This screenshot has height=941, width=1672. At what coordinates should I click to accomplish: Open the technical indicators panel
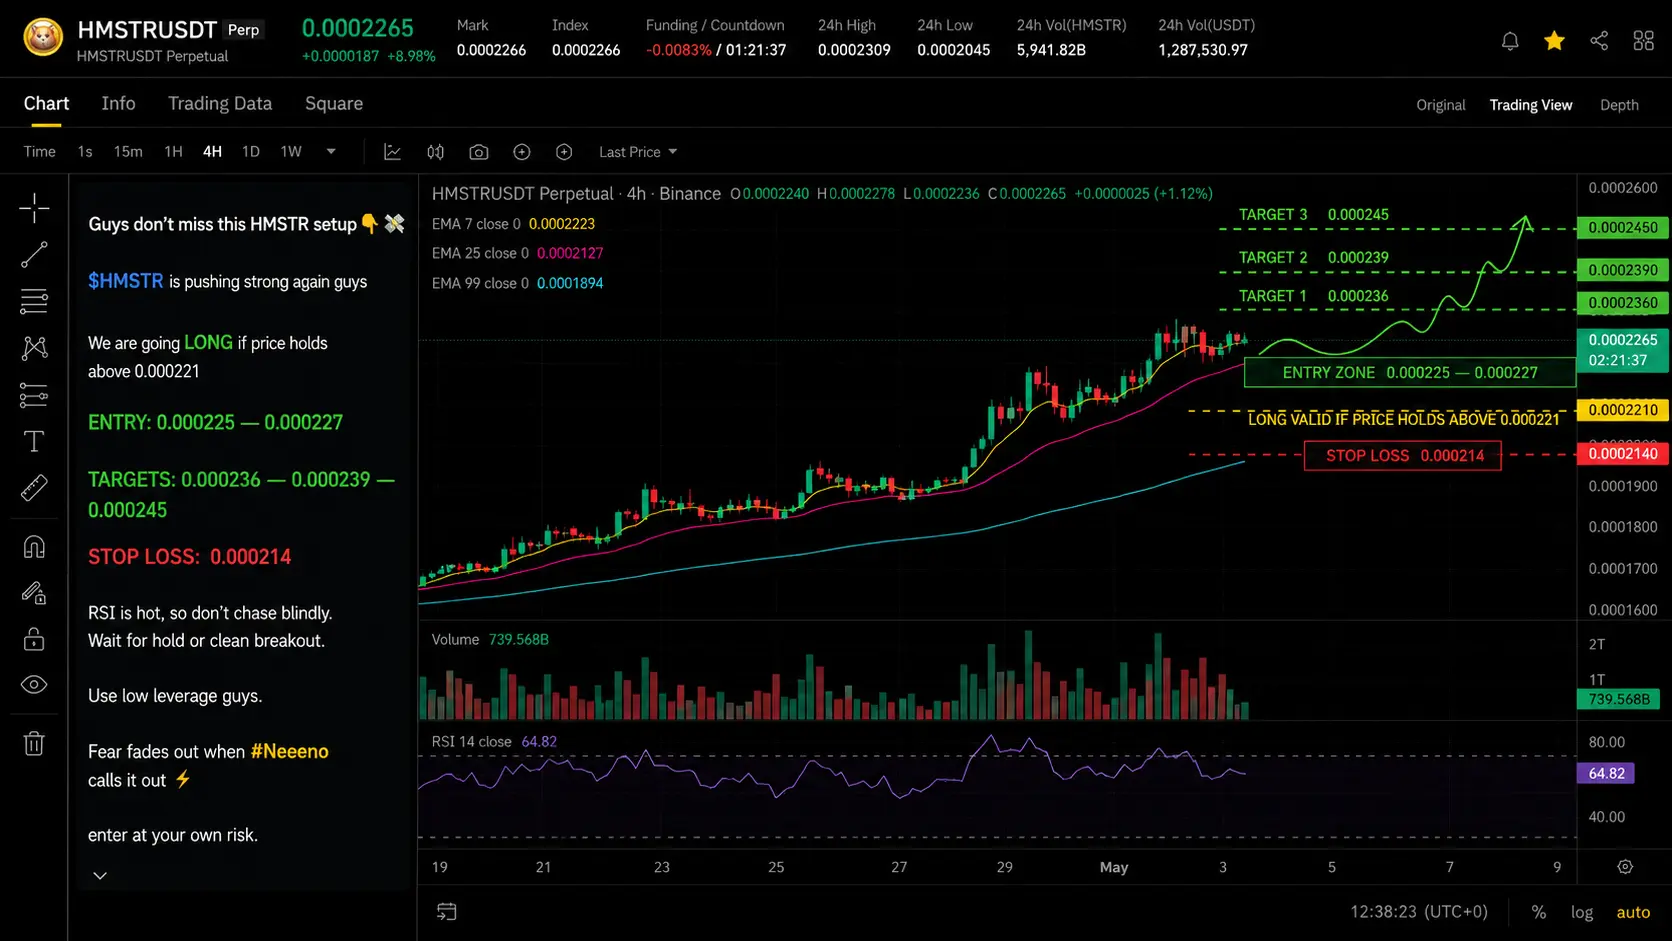tap(392, 152)
